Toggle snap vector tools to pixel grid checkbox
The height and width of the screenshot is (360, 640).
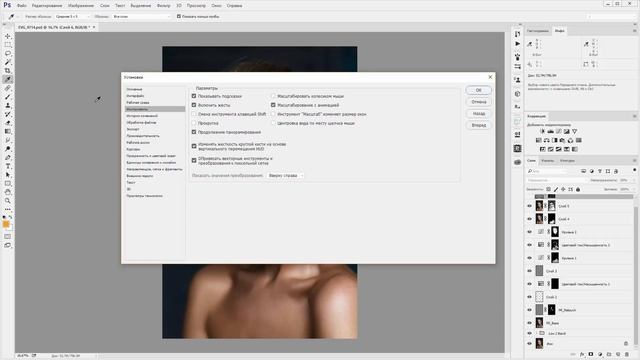point(194,160)
